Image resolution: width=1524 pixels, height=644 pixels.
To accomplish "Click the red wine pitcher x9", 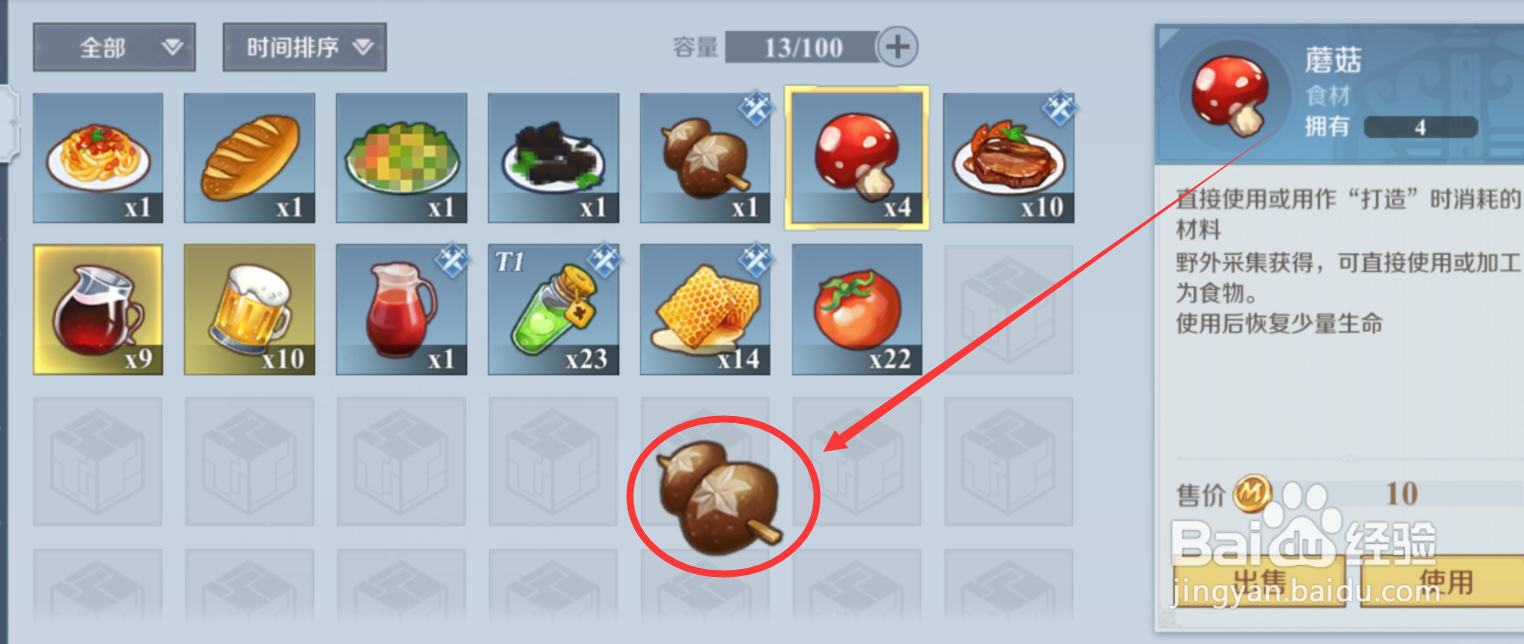I will pos(98,310).
